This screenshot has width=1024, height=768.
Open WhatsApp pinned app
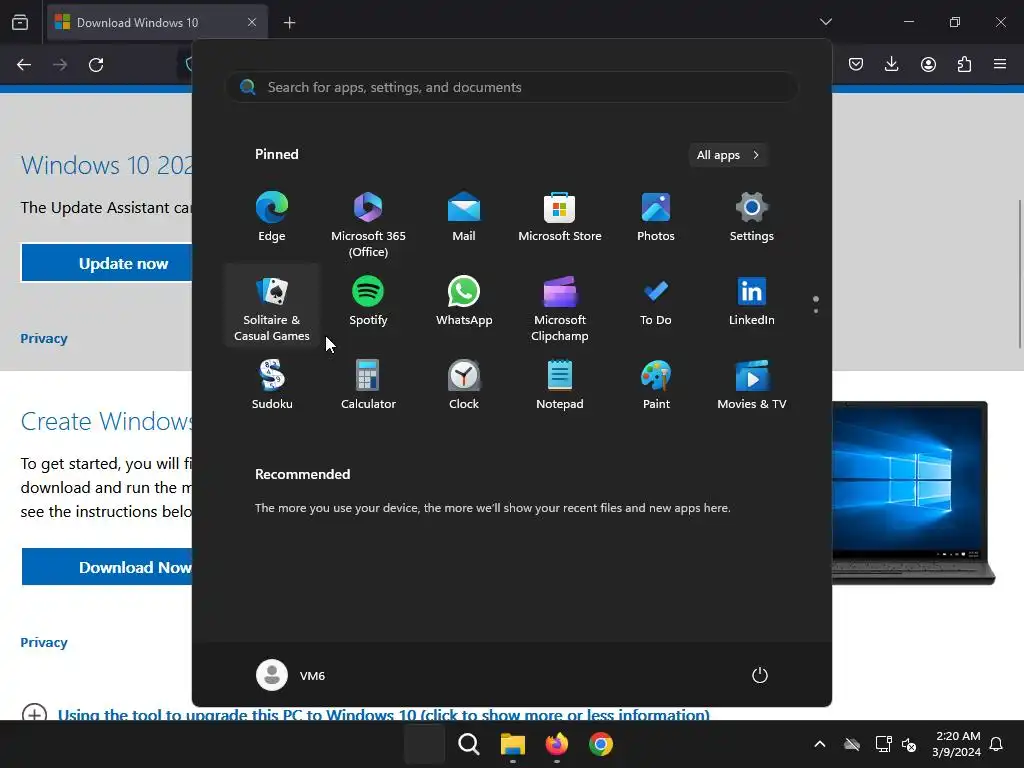464,301
